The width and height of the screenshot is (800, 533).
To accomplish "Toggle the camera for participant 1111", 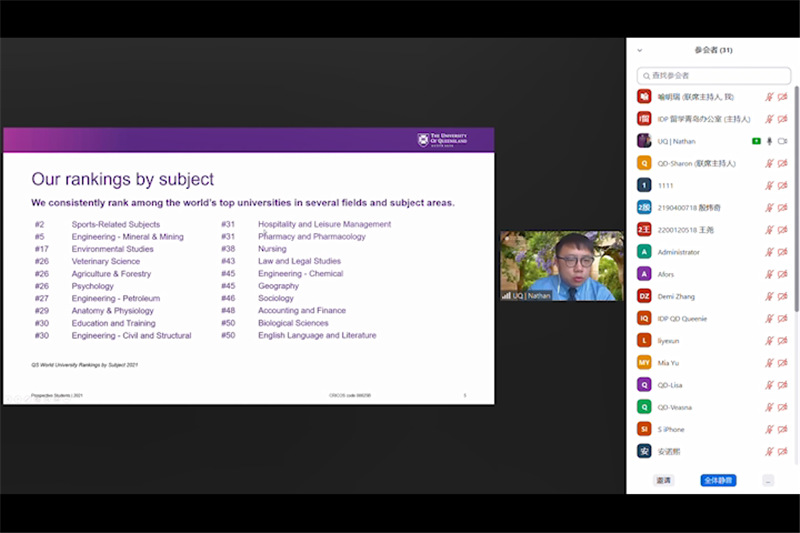I will 782,185.
